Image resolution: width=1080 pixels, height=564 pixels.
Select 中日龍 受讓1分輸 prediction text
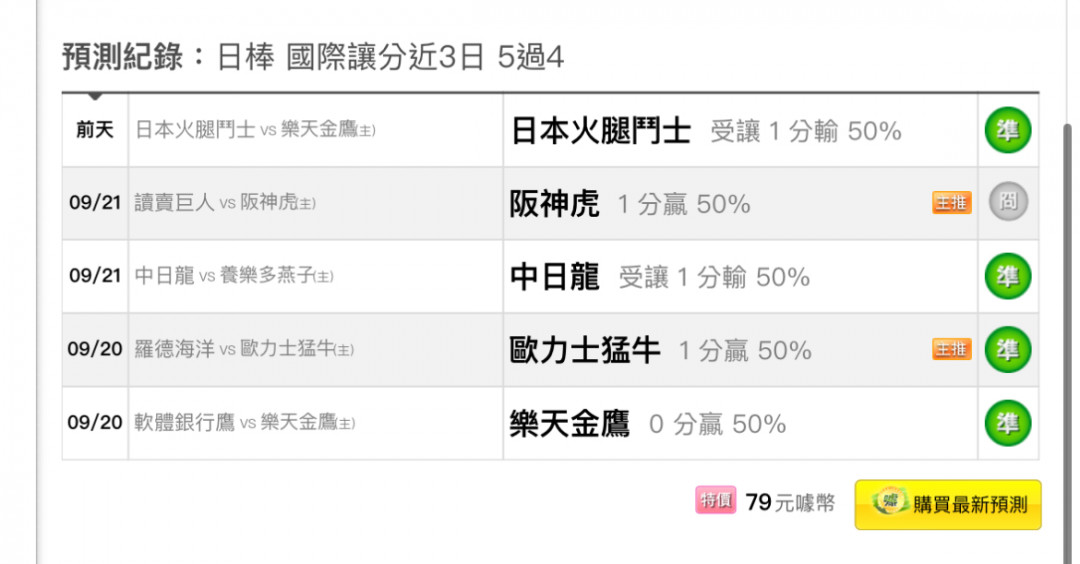point(660,277)
